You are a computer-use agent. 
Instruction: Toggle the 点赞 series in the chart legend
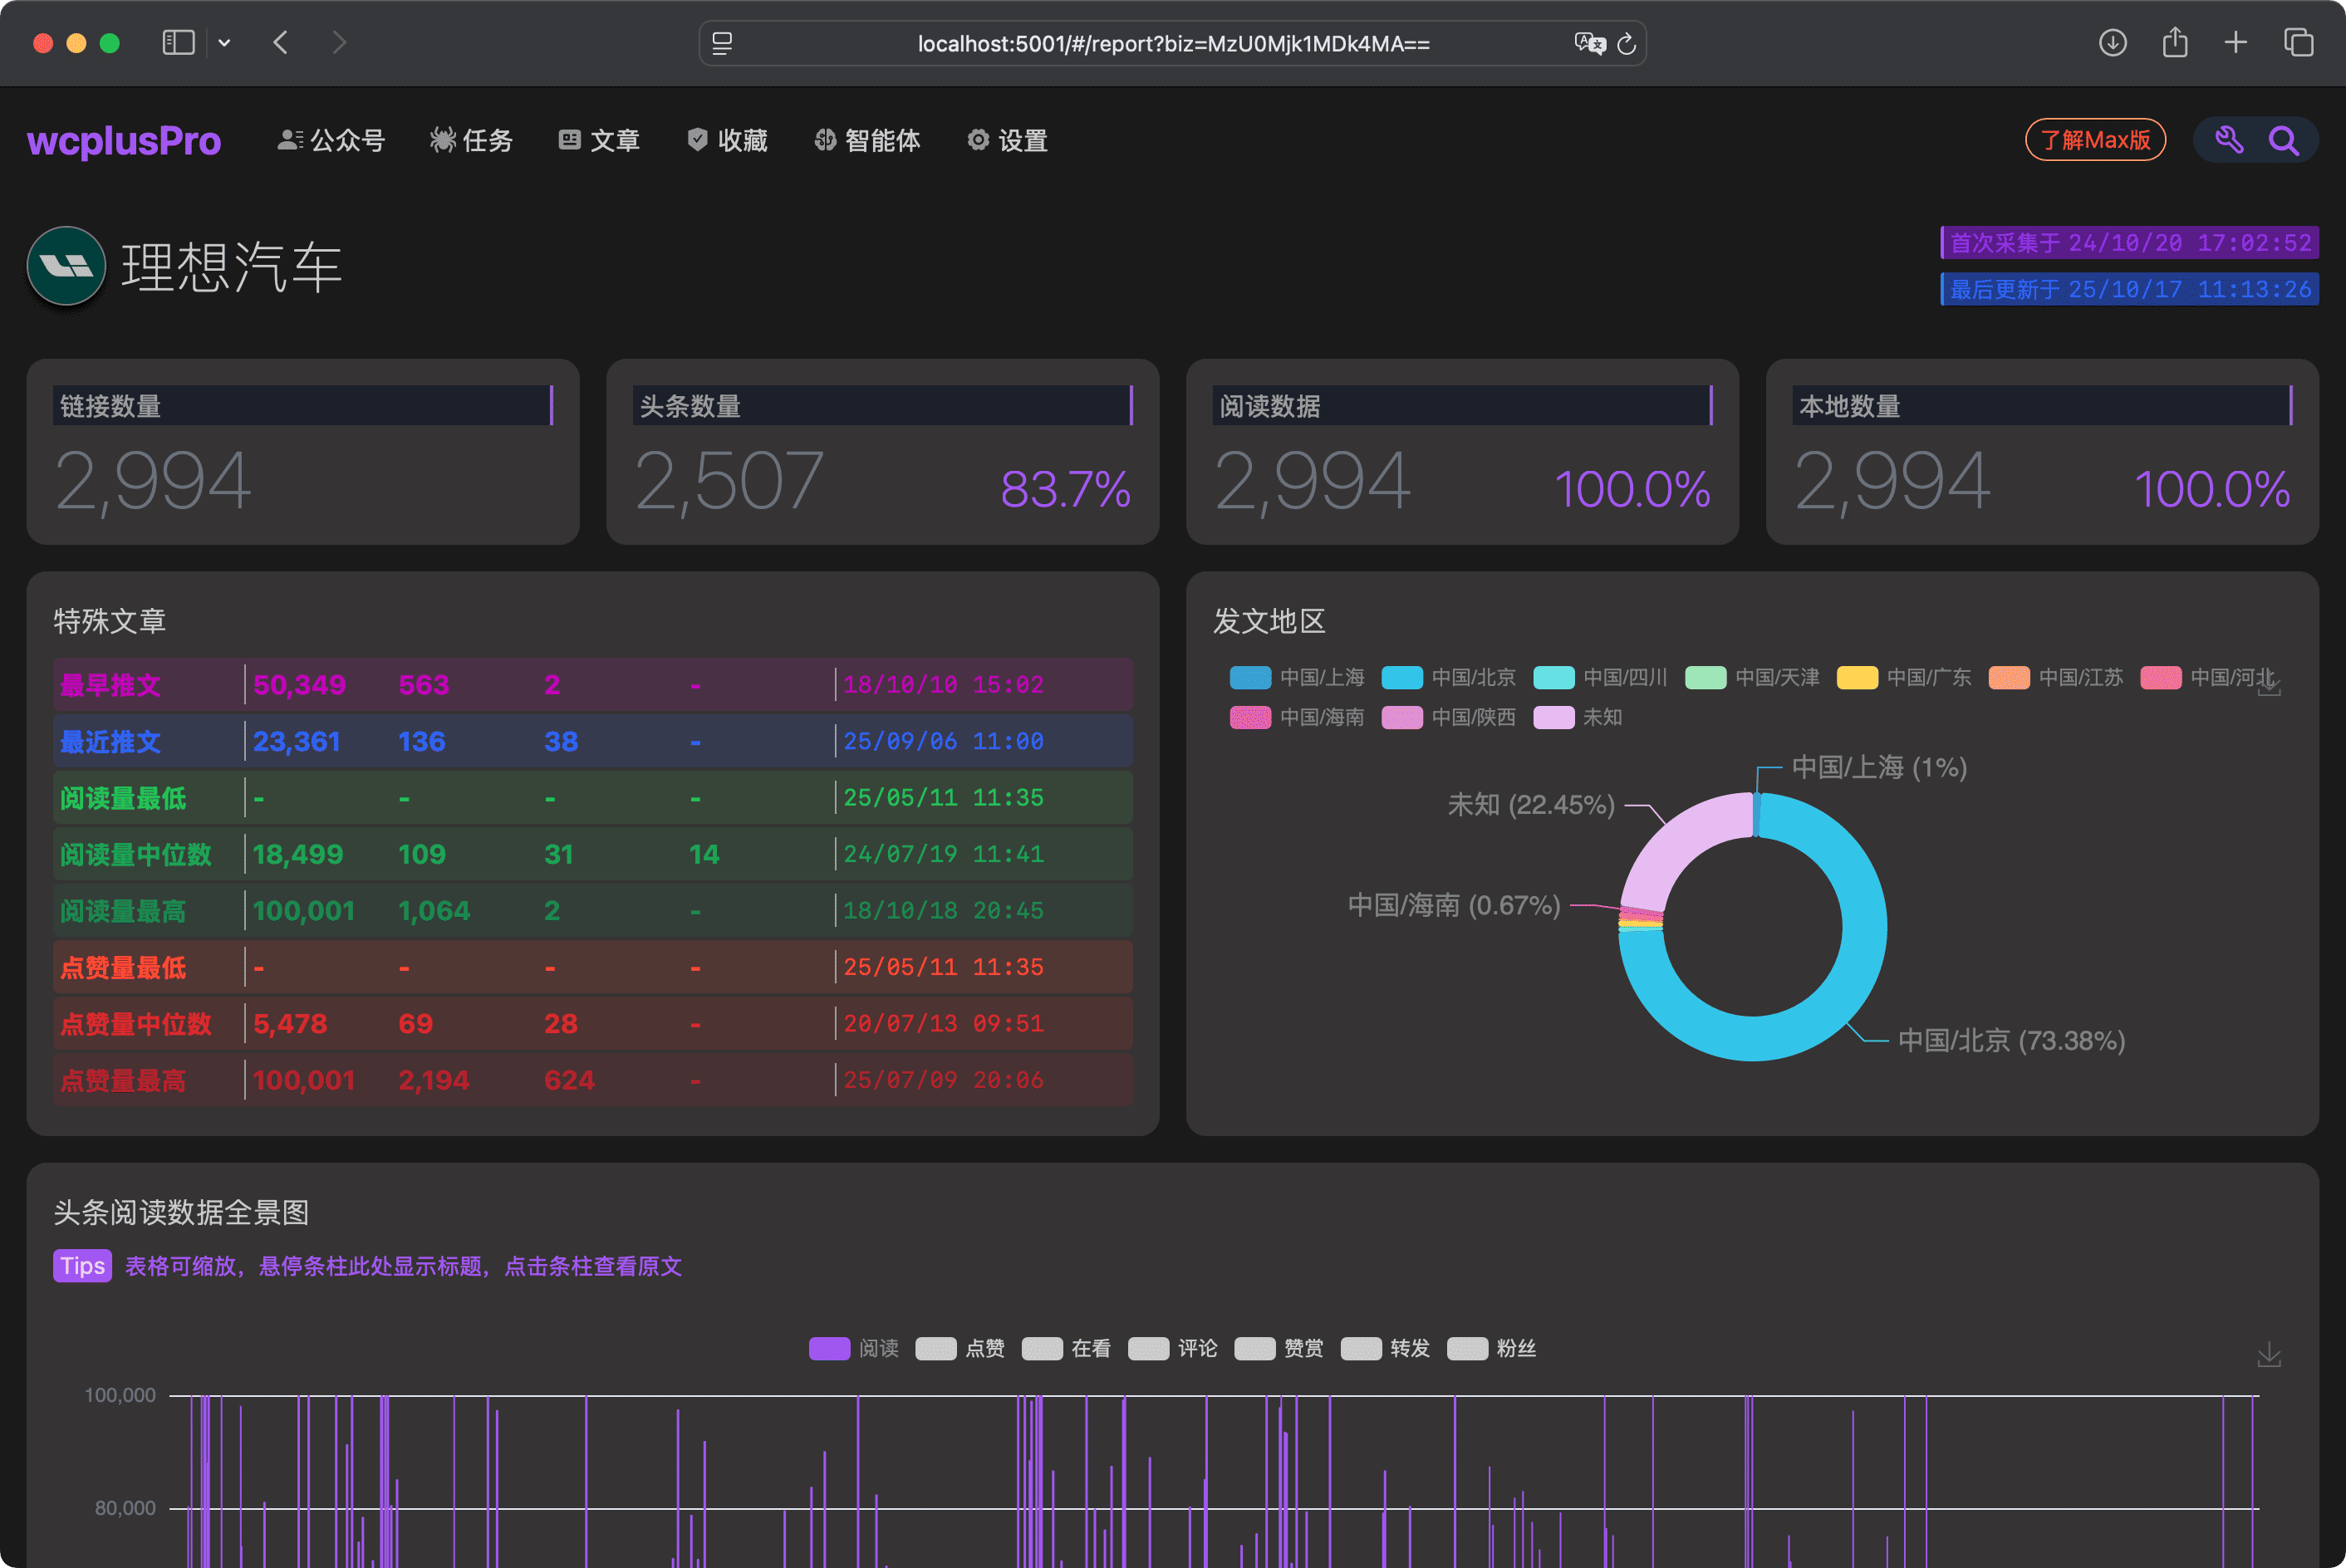(x=937, y=1348)
